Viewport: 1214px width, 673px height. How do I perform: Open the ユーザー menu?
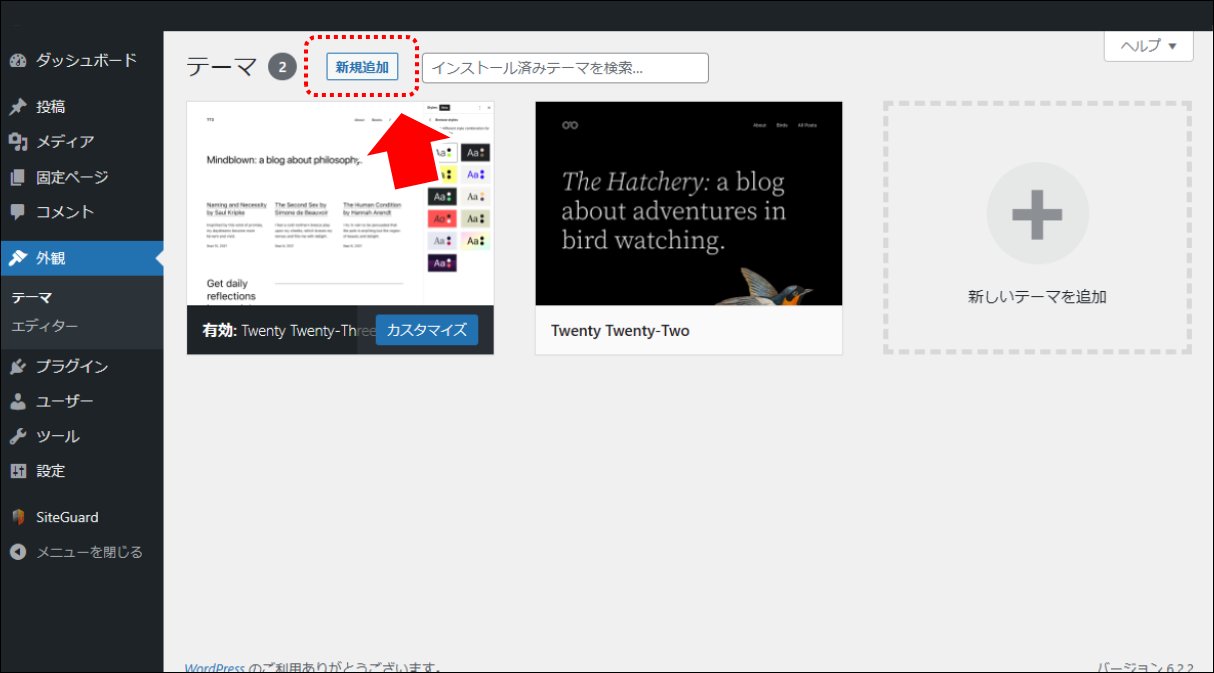[x=82, y=401]
